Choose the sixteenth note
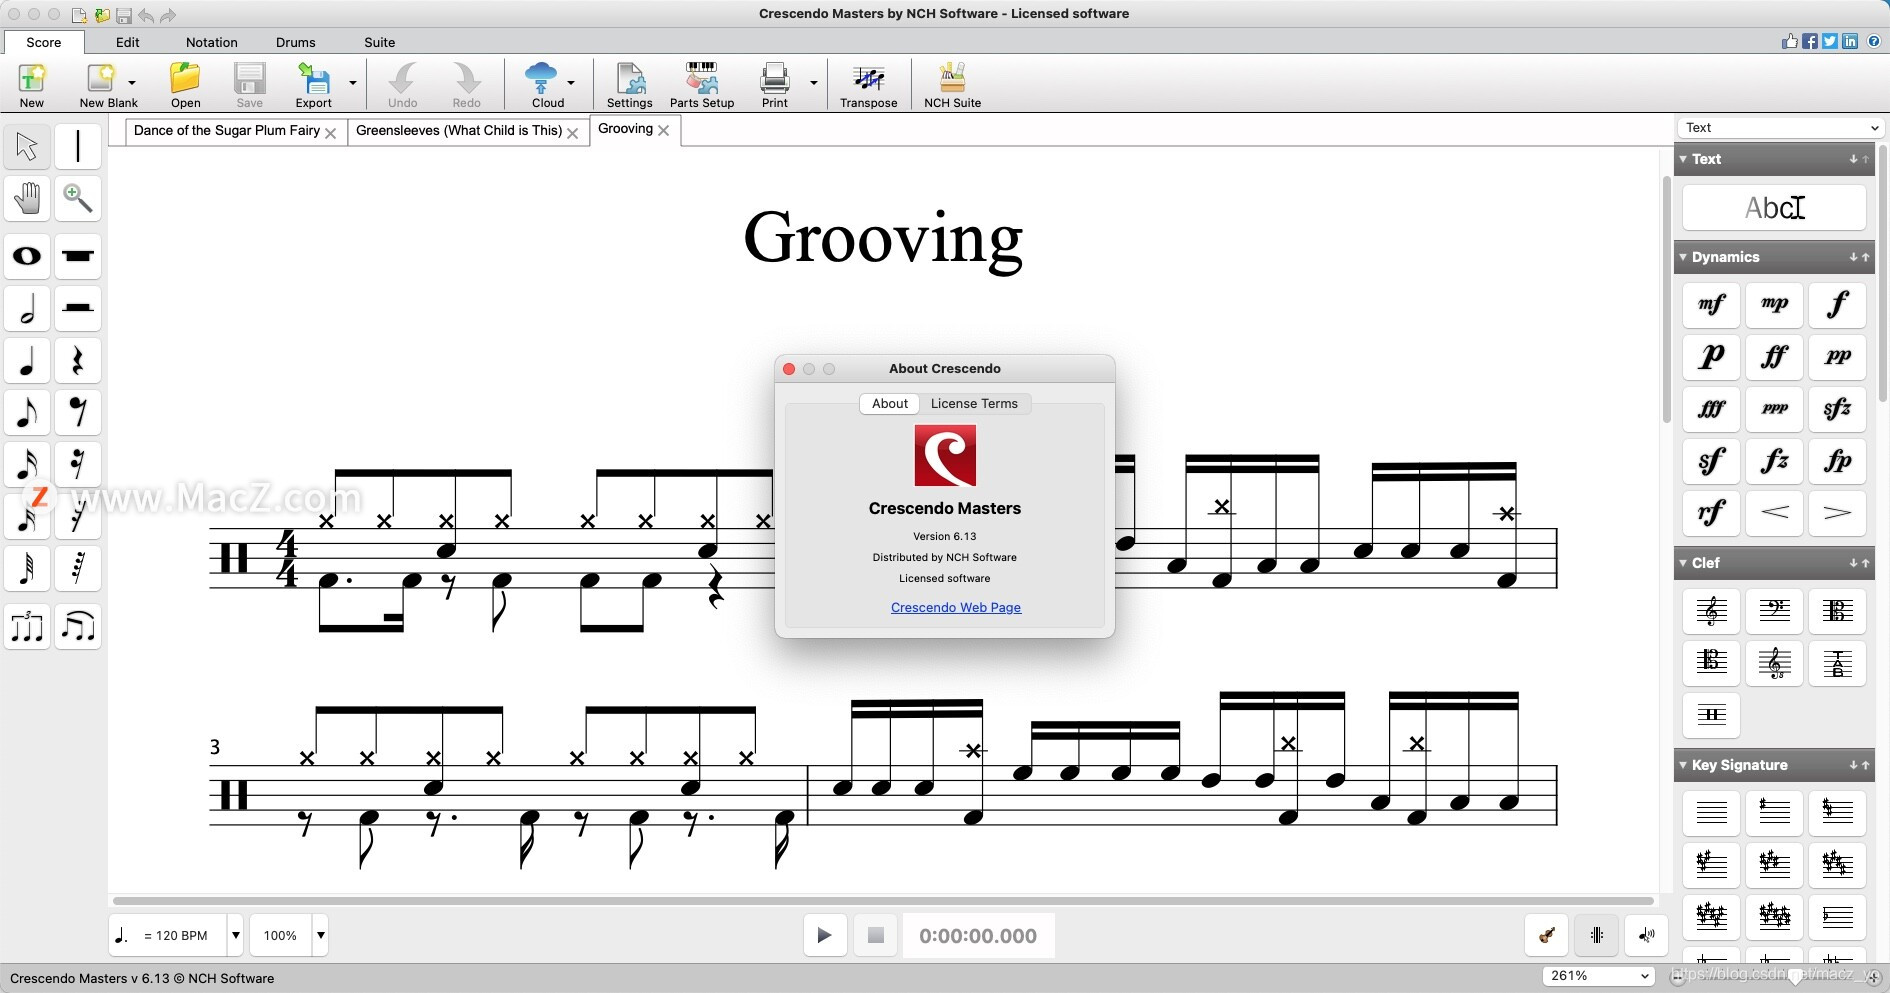1890x993 pixels. click(x=27, y=465)
